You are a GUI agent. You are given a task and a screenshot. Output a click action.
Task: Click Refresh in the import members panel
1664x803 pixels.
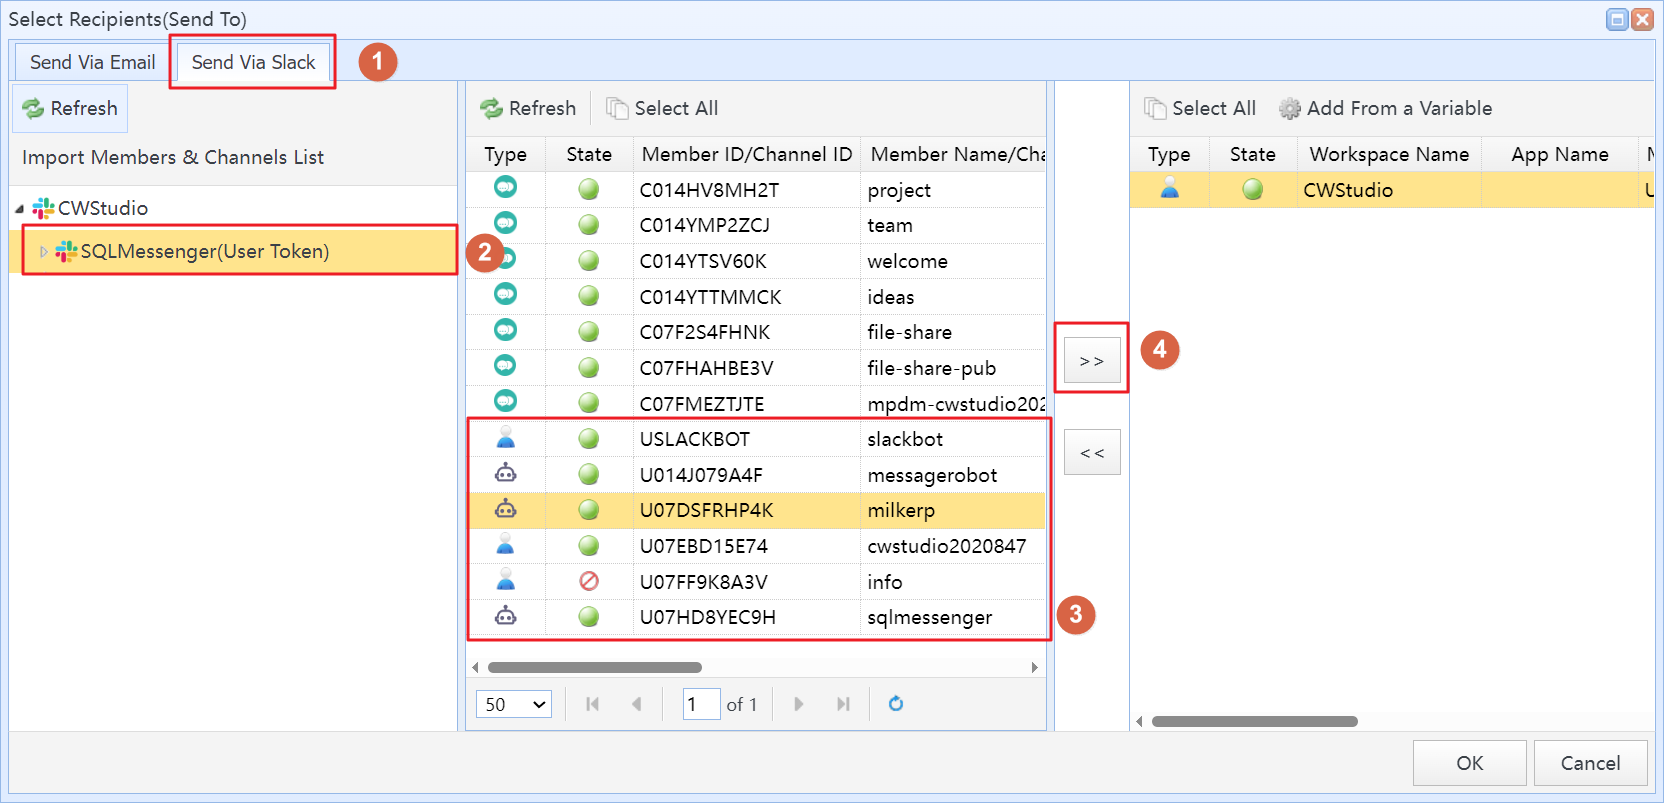click(x=70, y=108)
